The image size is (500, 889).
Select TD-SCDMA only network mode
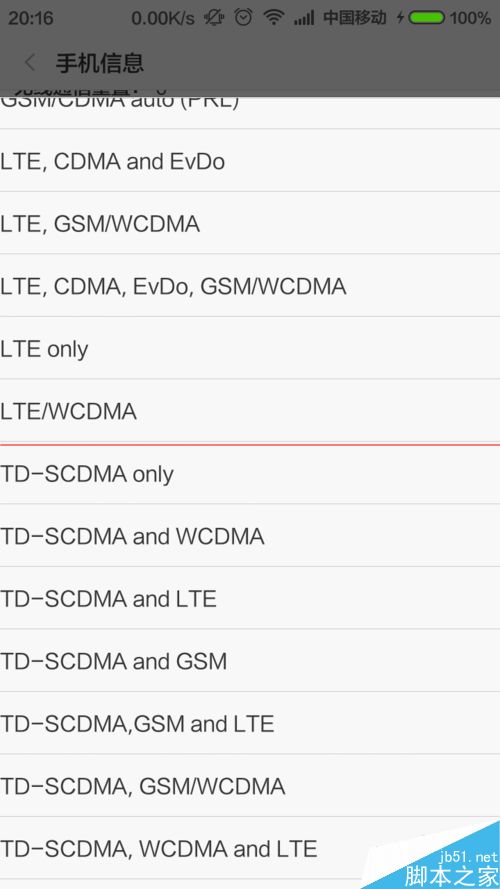click(250, 473)
